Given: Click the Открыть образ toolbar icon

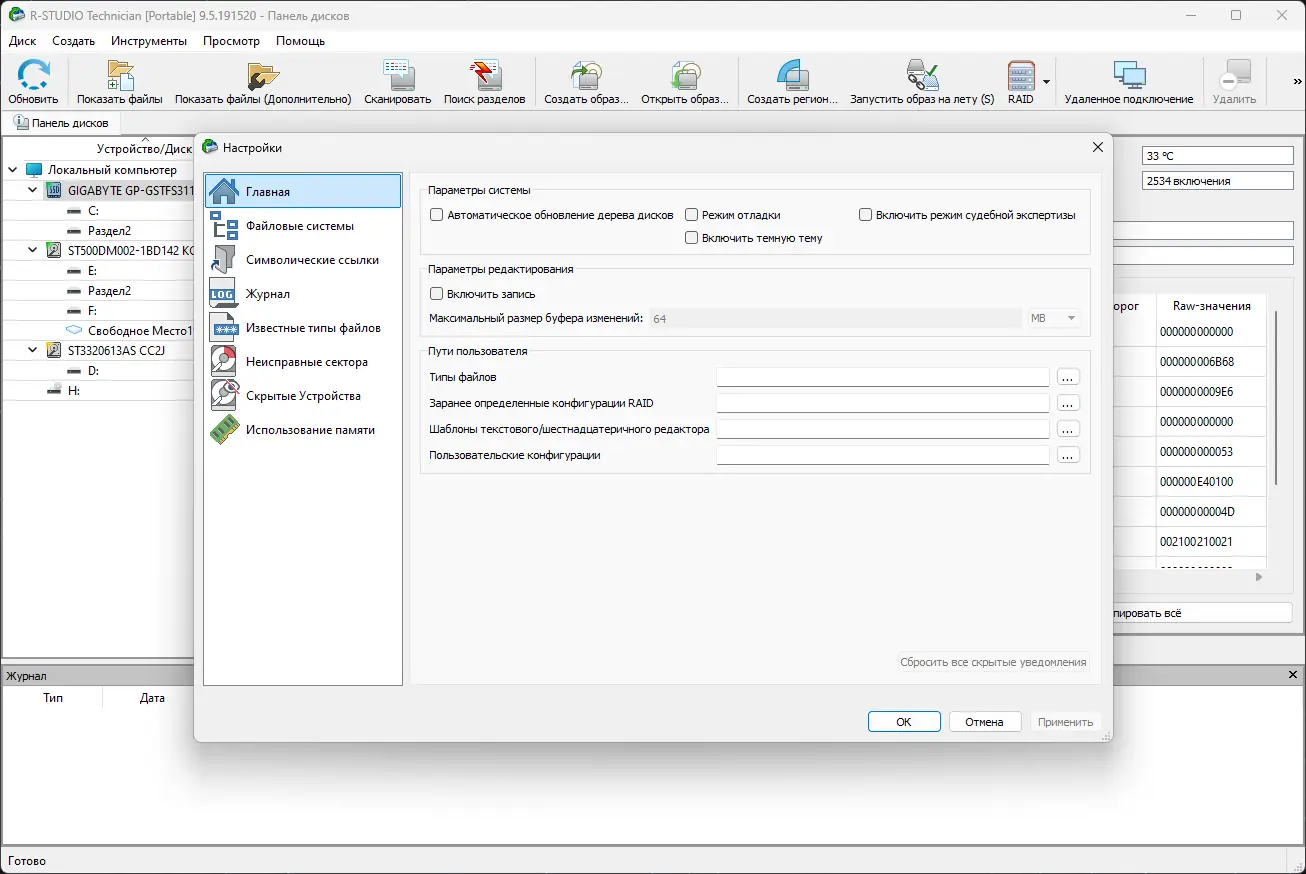Looking at the screenshot, I should [685, 76].
